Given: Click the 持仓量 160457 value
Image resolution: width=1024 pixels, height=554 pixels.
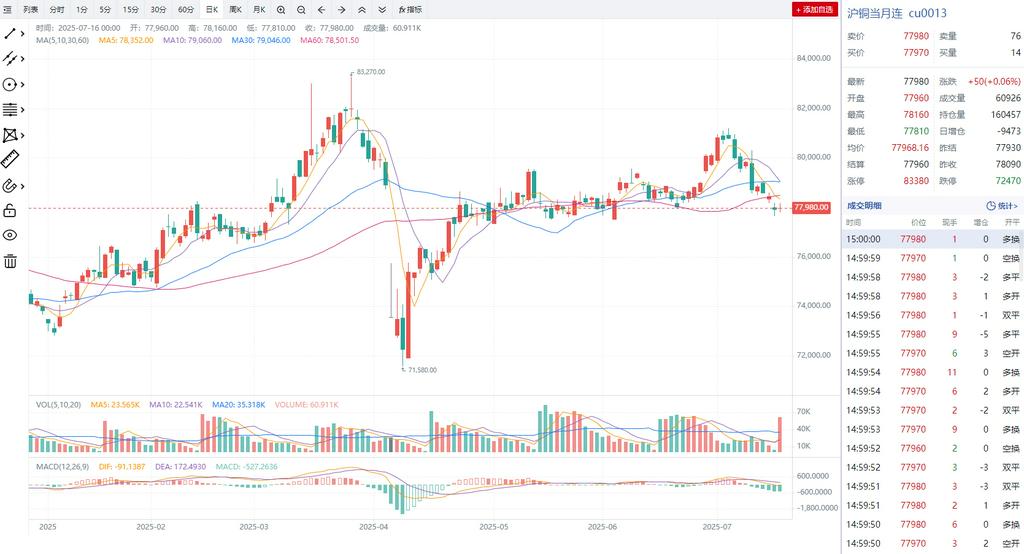Looking at the screenshot, I should click(x=1005, y=114).
